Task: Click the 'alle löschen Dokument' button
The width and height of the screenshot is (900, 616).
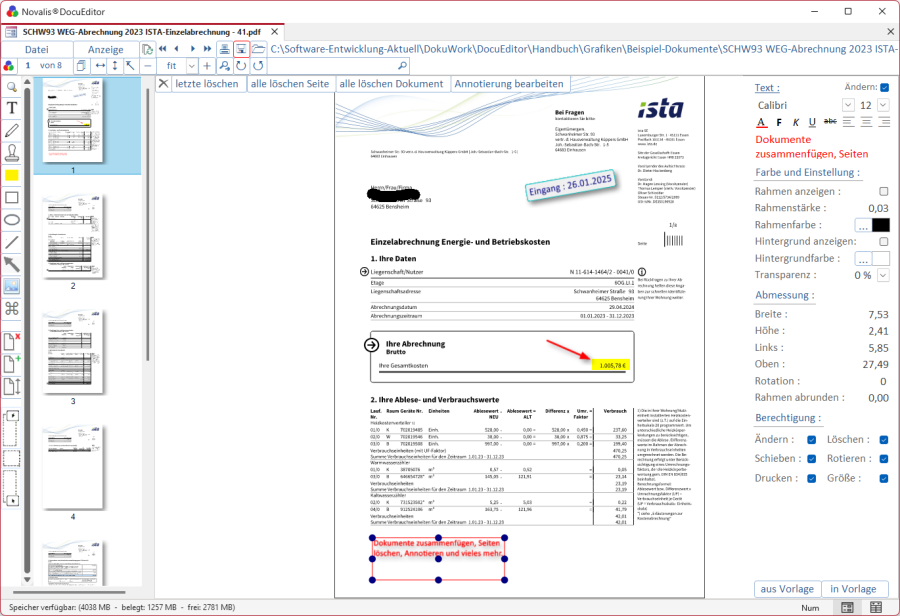Action: pos(391,83)
